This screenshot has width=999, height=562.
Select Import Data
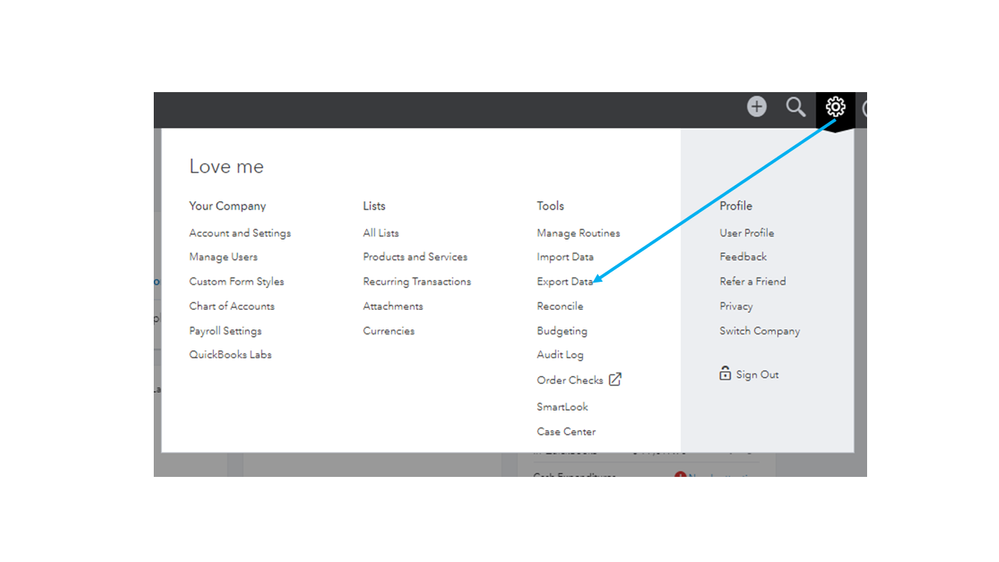click(564, 257)
